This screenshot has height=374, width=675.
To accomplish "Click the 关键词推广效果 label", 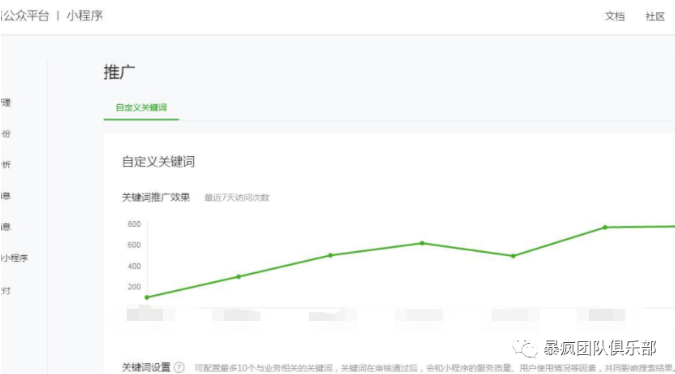I will tap(156, 198).
